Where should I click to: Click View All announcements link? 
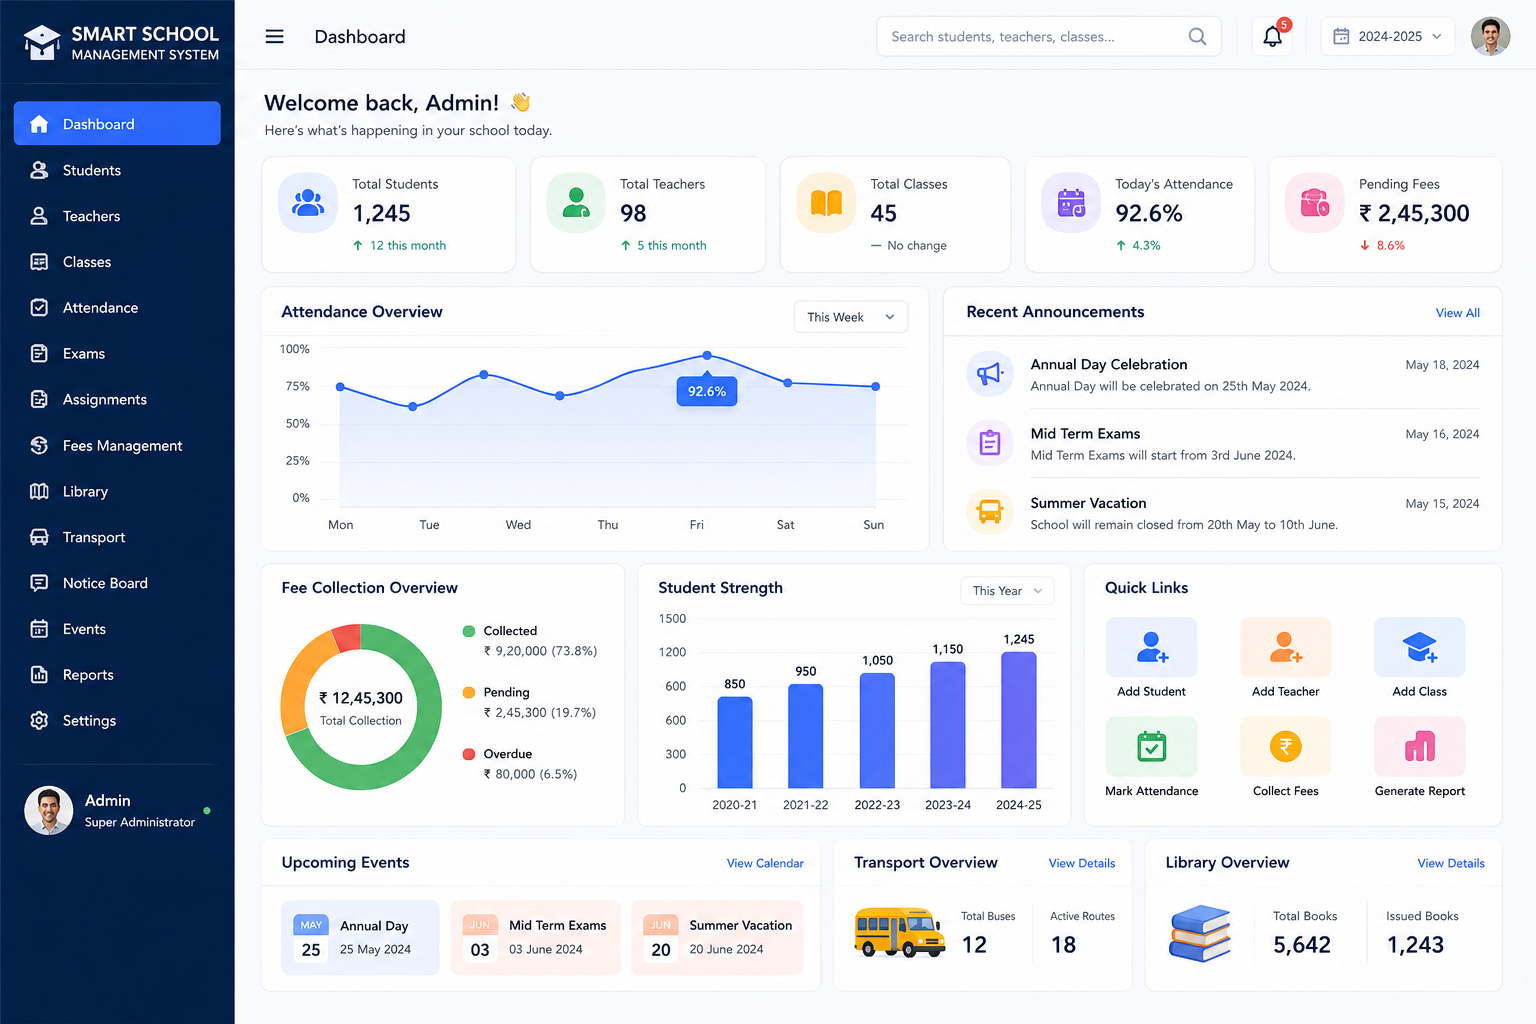coord(1458,313)
